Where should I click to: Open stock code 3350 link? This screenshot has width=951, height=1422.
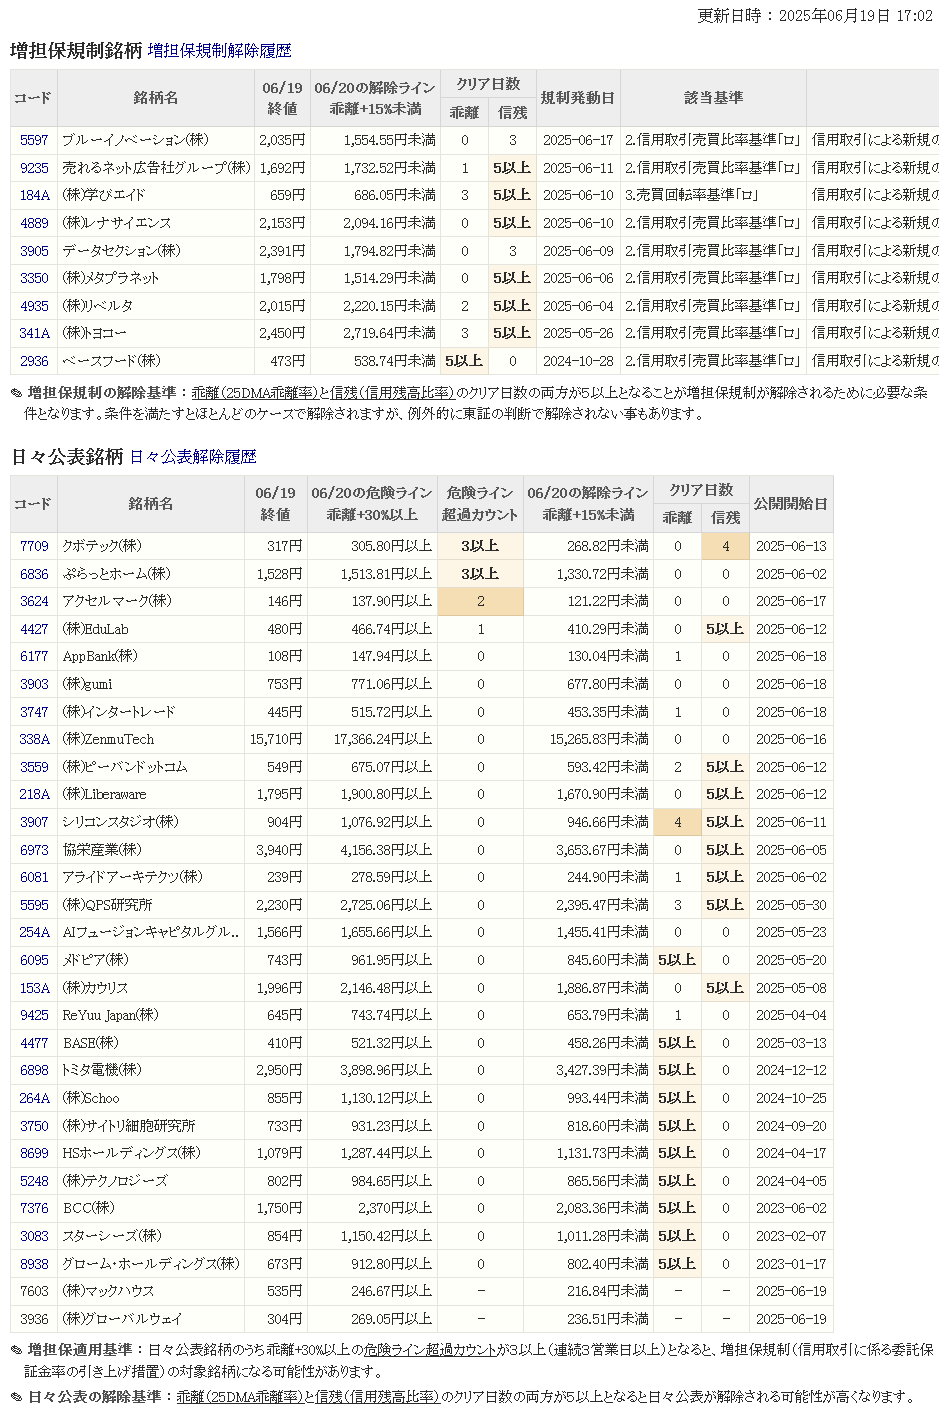(34, 278)
